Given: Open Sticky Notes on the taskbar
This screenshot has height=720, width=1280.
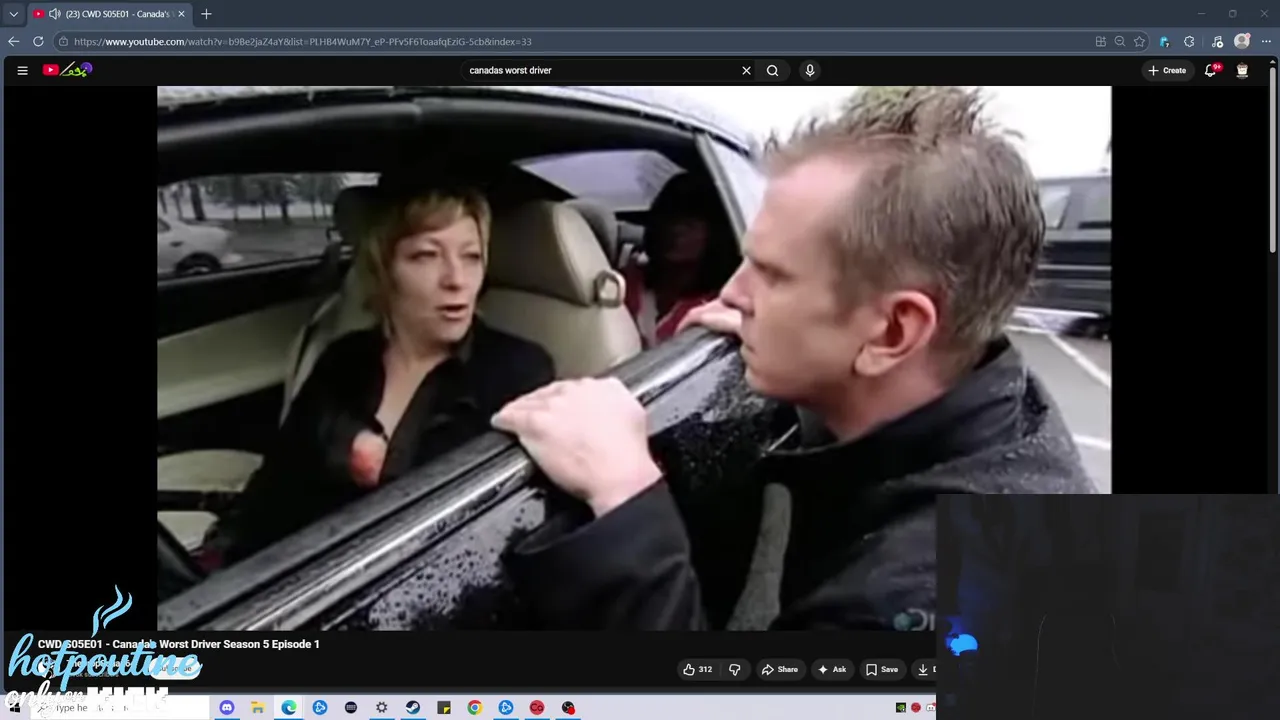Looking at the screenshot, I should 443,708.
